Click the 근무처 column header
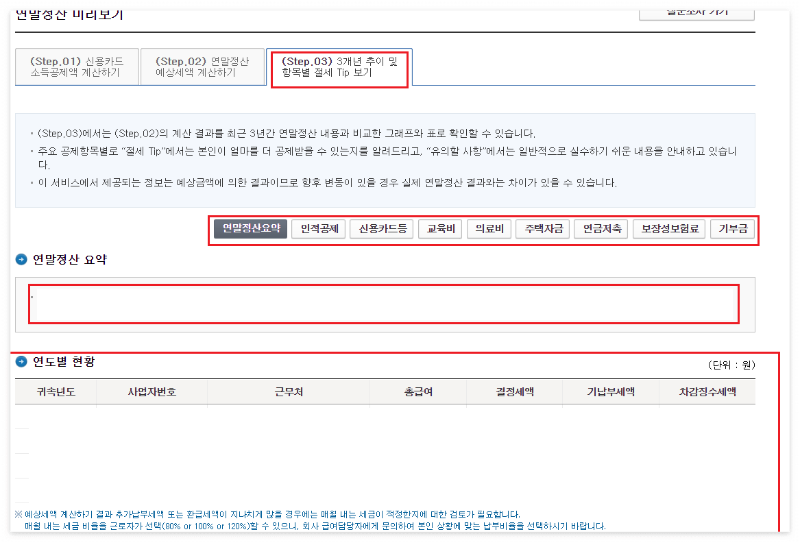The height and width of the screenshot is (542, 800). click(288, 392)
